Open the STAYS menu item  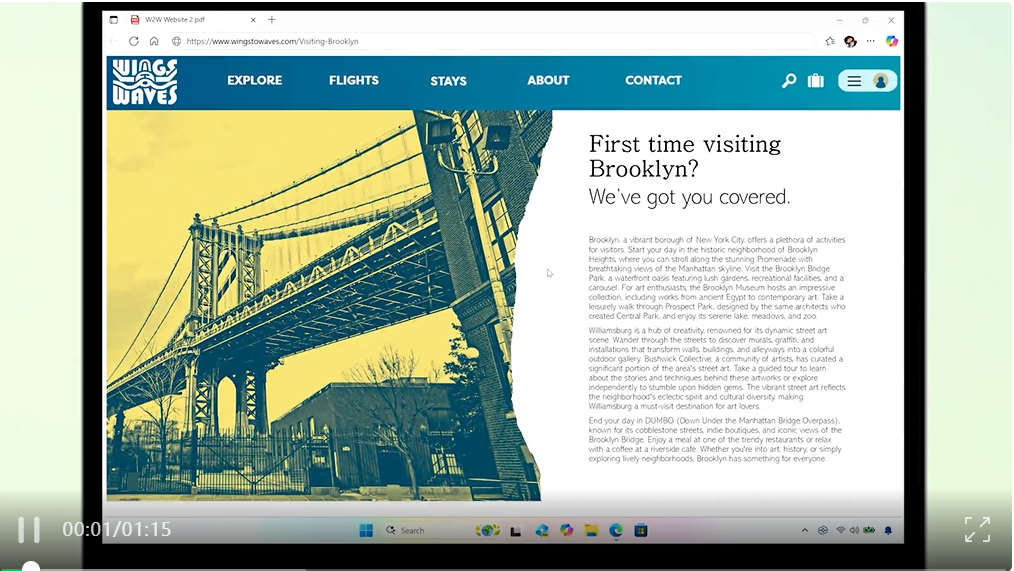click(448, 81)
